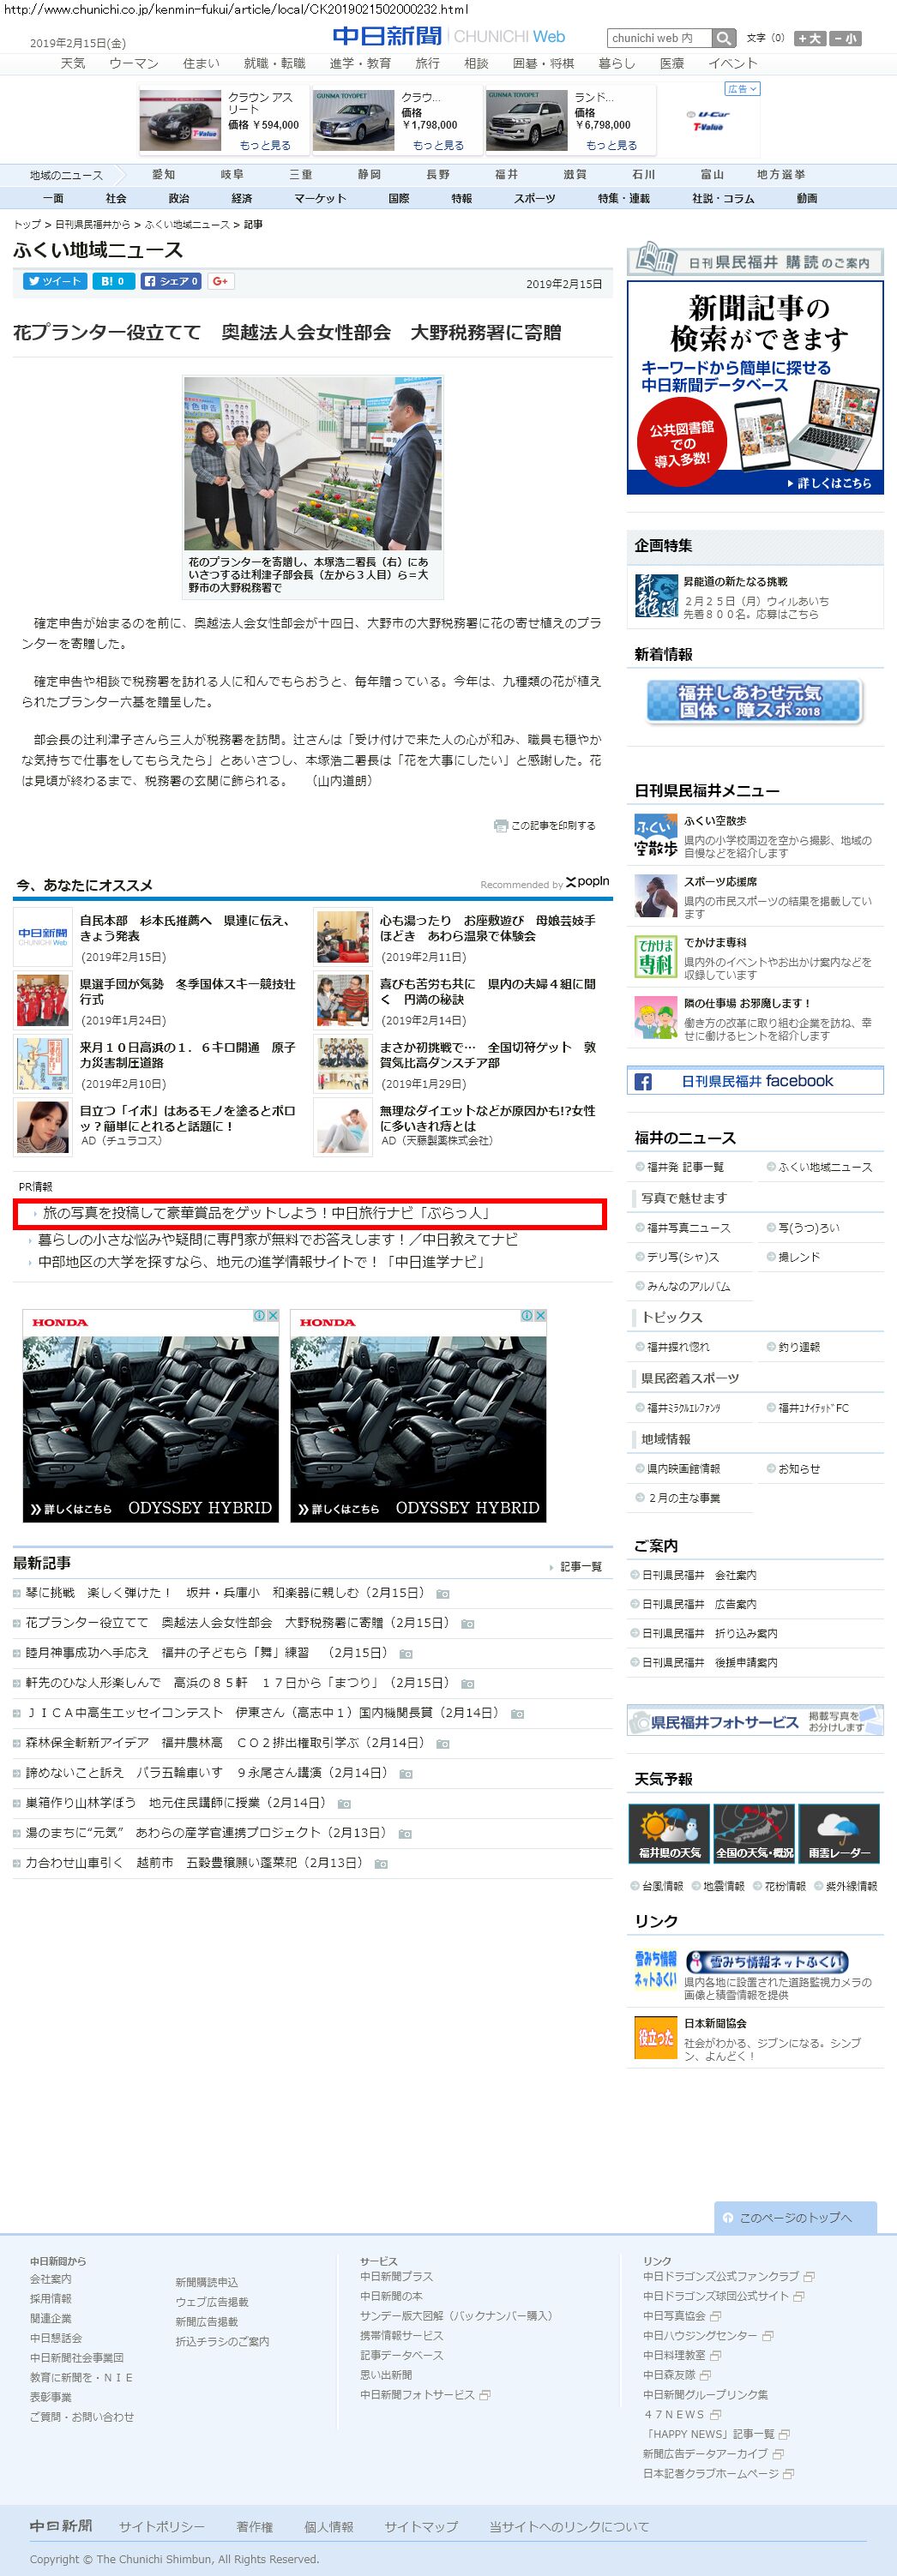Open 心も温ったり お座敷遊び recommended article
897x2576 pixels.
point(487,928)
